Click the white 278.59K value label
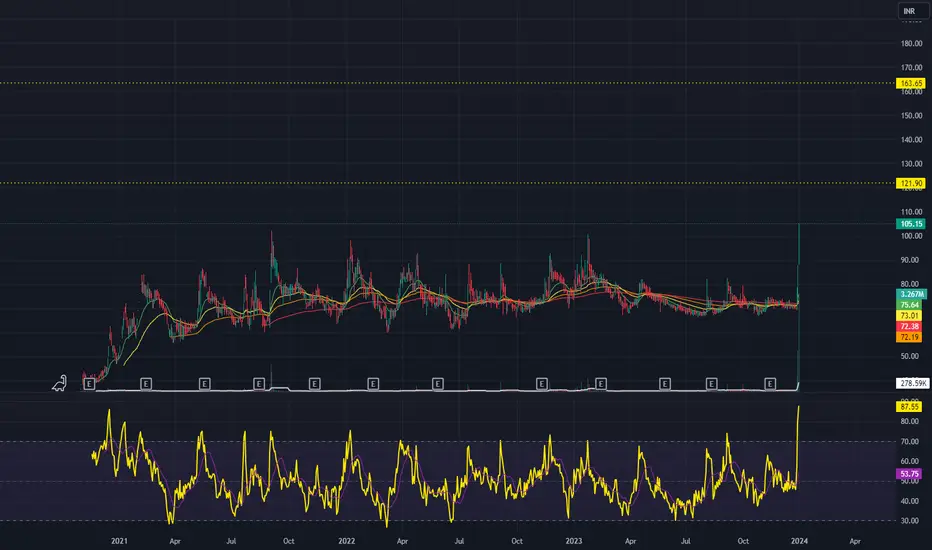 tap(912, 384)
